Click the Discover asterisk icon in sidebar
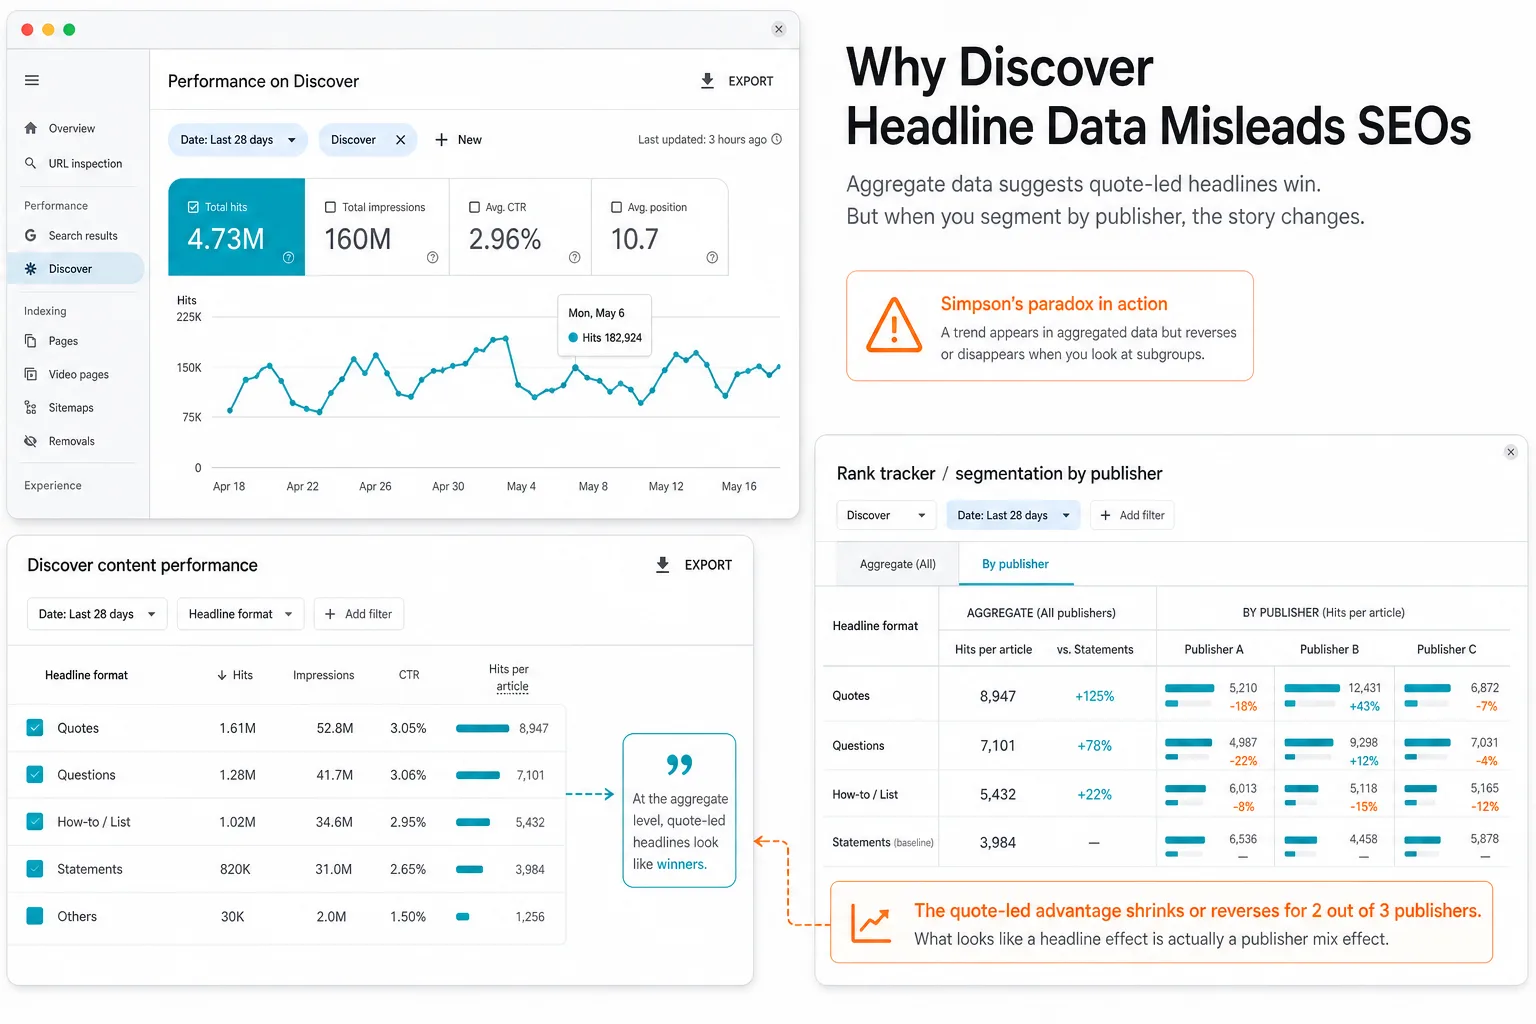 point(31,268)
